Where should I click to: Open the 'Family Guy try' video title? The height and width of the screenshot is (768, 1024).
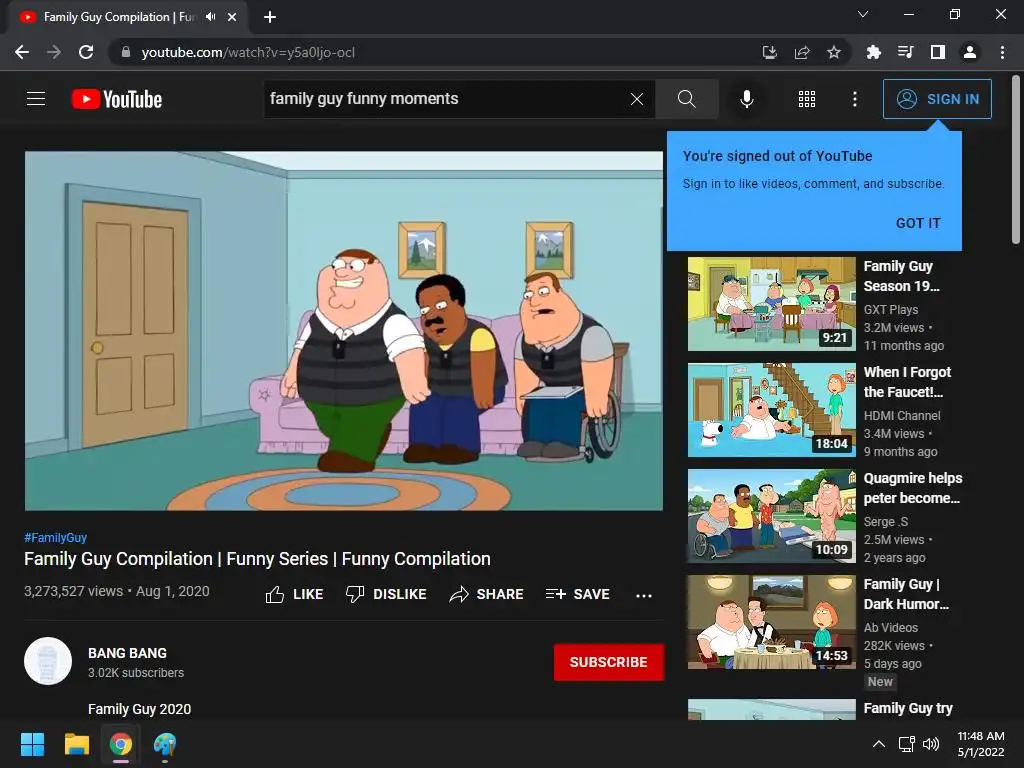(x=908, y=708)
